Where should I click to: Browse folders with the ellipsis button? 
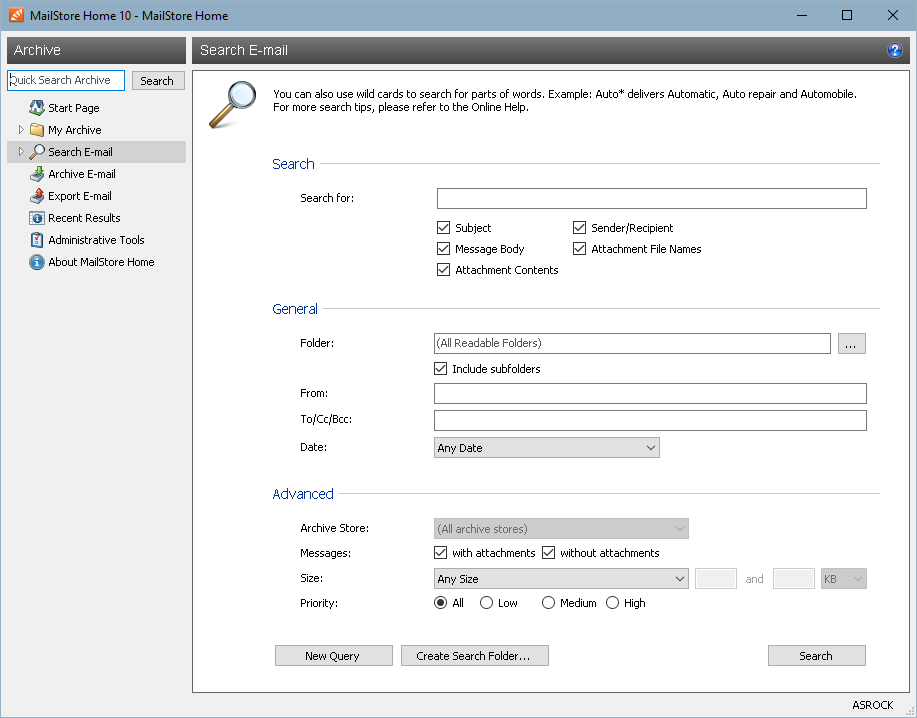tap(852, 344)
